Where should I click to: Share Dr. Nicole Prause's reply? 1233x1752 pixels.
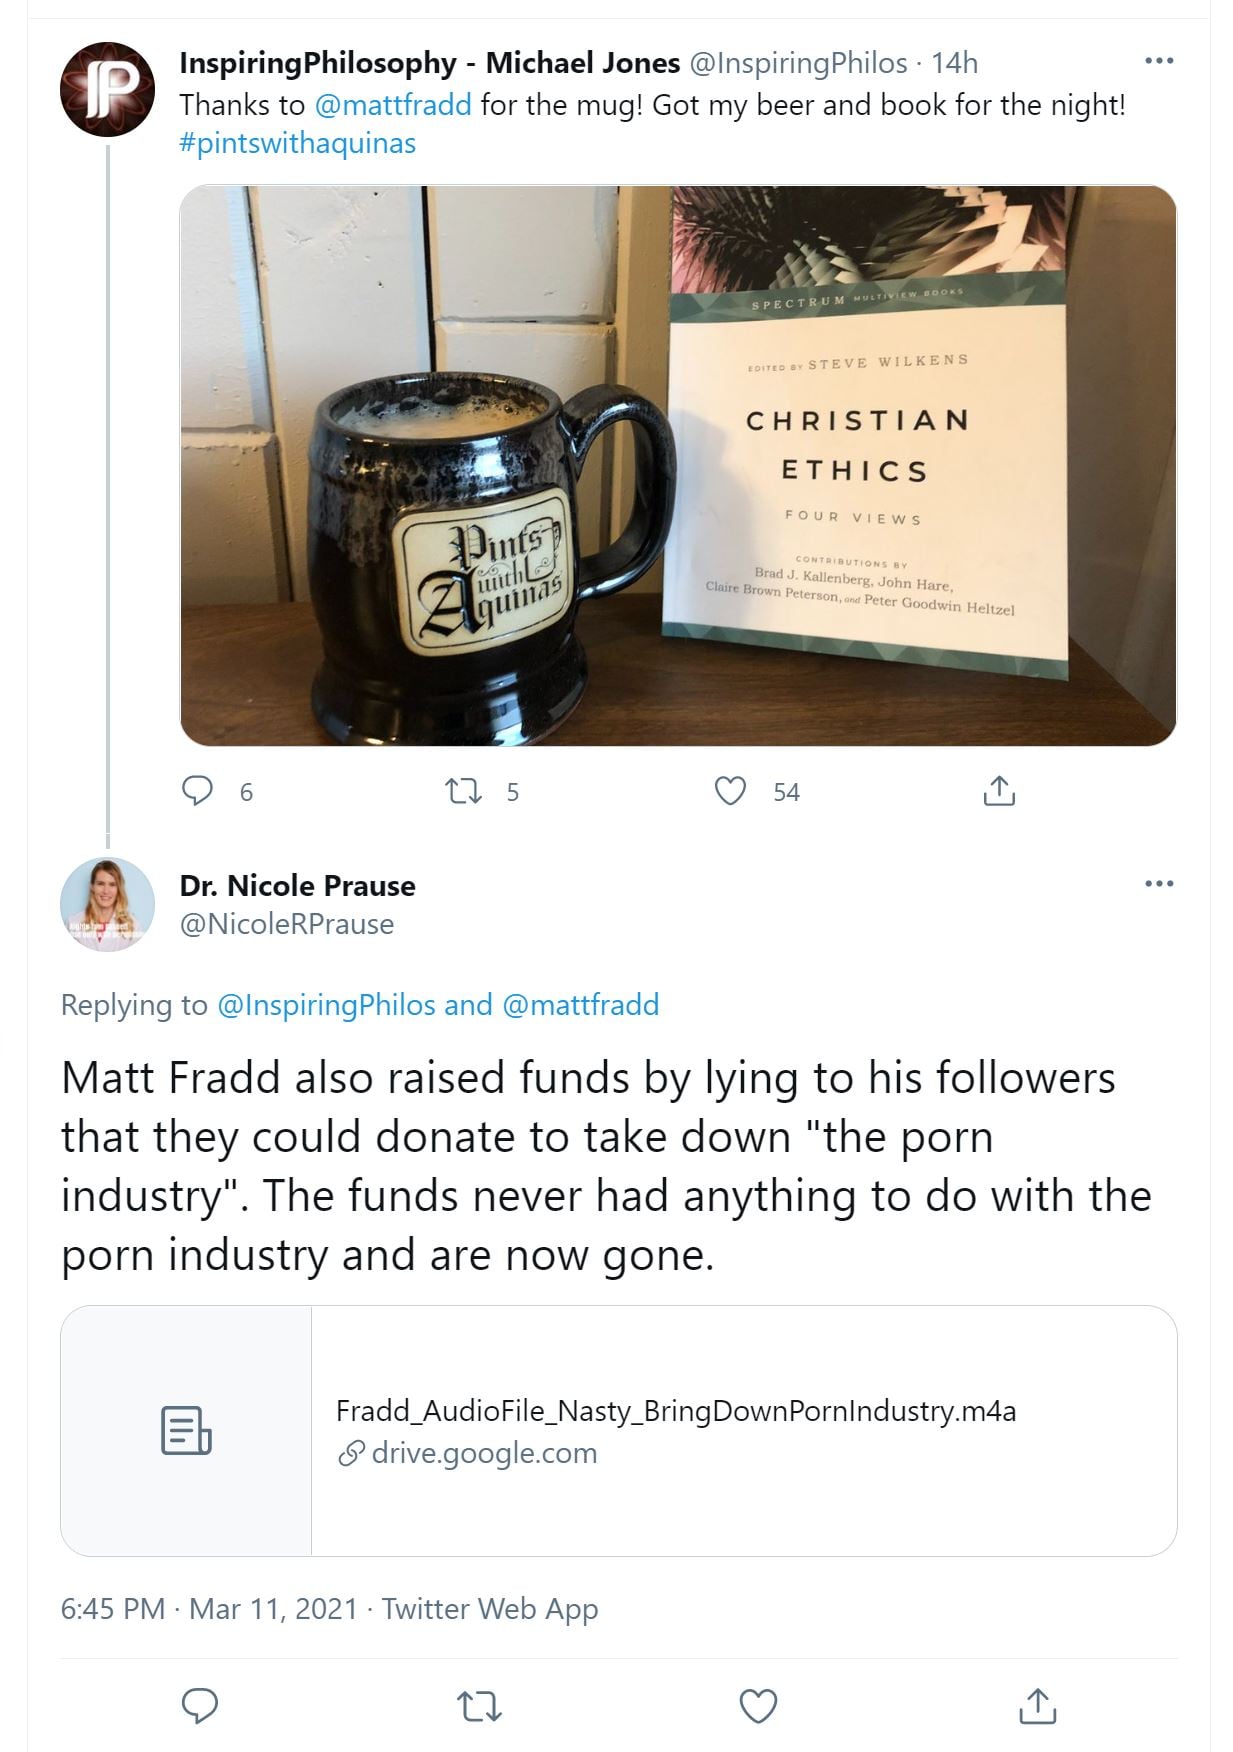pyautogui.click(x=1037, y=1706)
